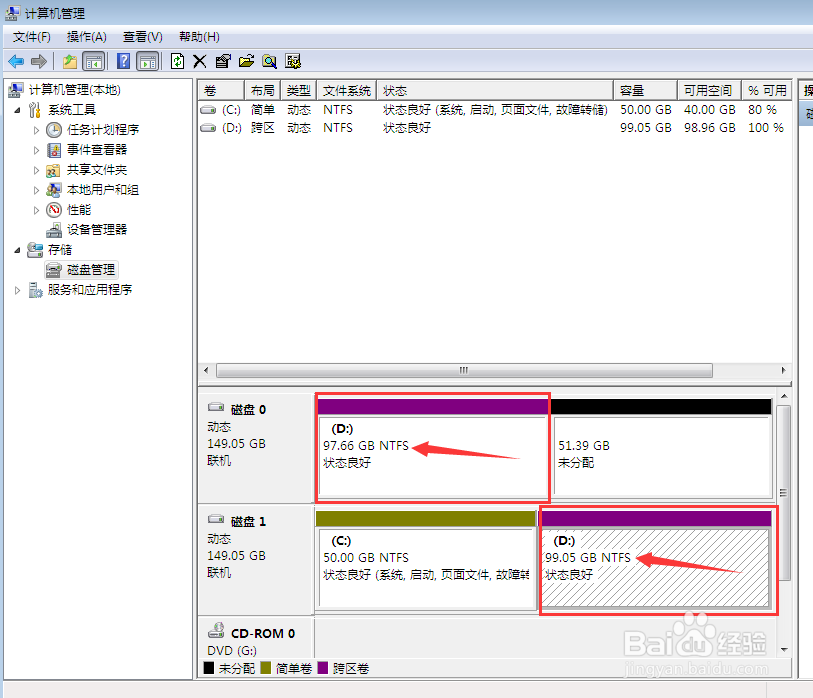Select 共享文件夹 tree item
Screen dimensions: 813x698
coord(97,170)
